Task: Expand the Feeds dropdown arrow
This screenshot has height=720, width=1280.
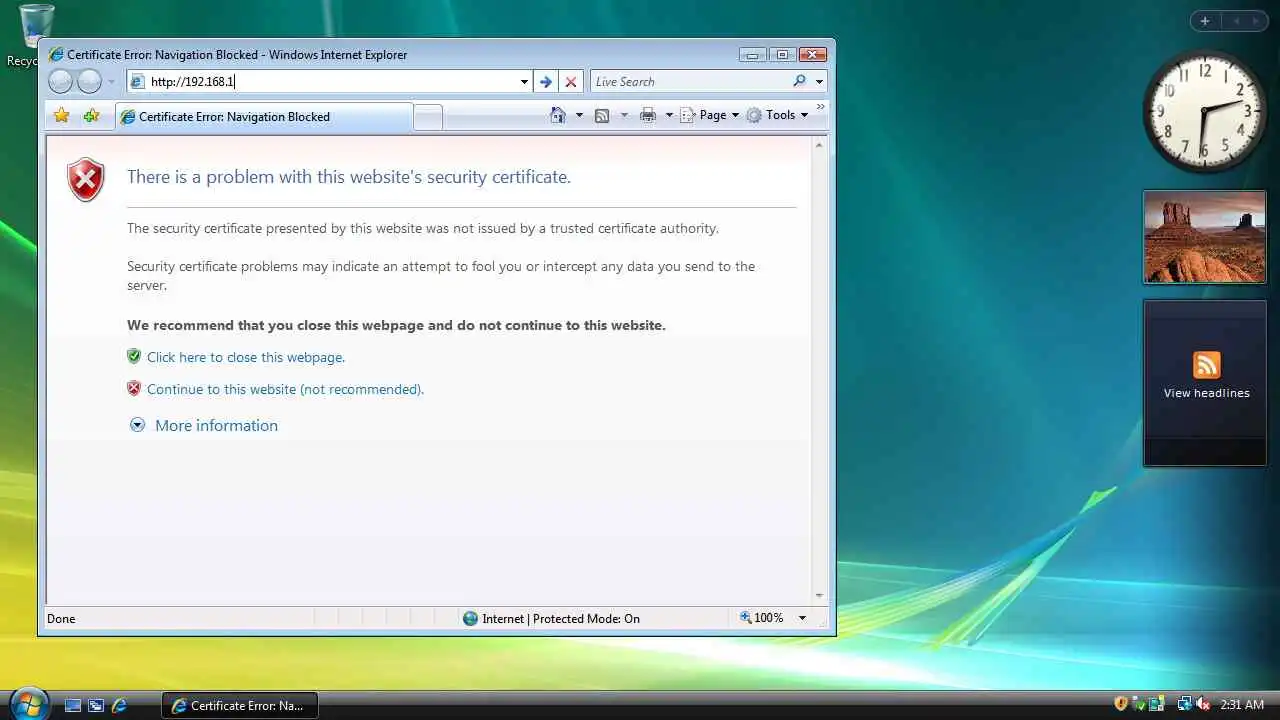Action: tap(624, 115)
